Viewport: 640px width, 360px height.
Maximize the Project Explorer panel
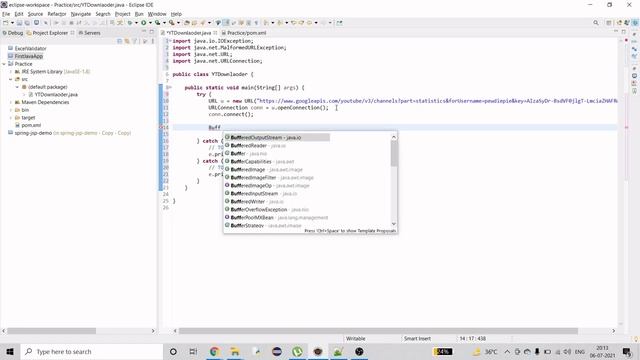[x=151, y=32]
